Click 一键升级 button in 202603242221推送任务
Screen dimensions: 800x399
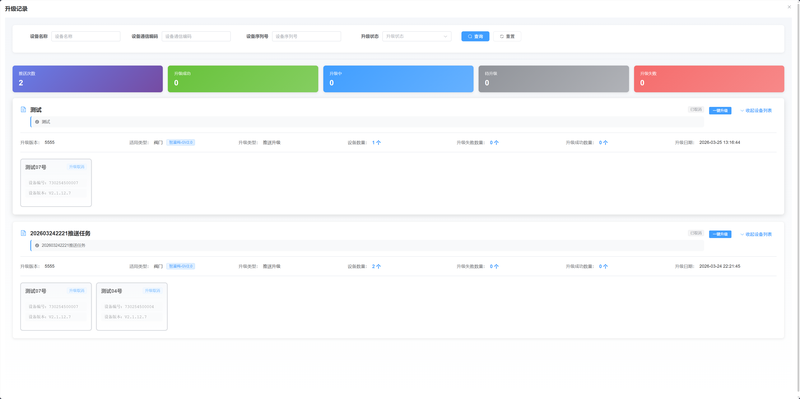[x=720, y=234]
